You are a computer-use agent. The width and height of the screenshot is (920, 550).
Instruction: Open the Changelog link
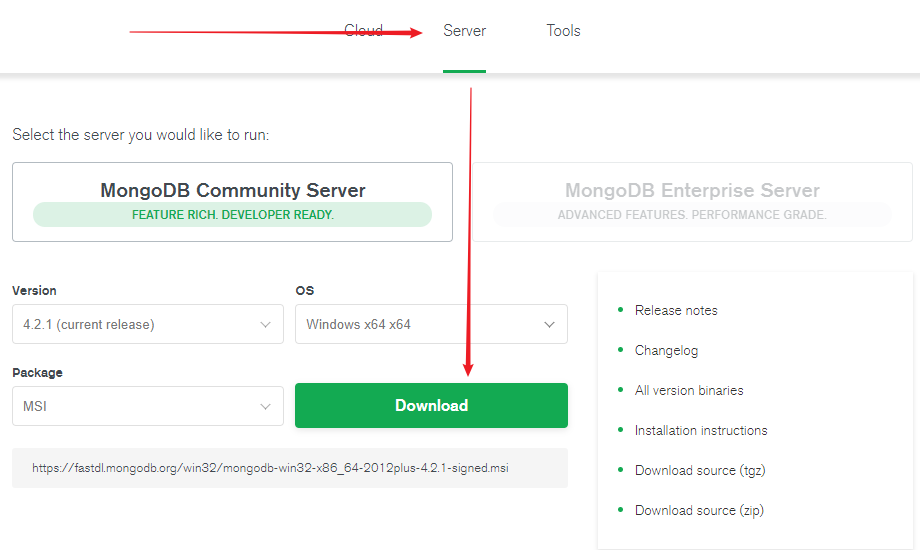click(x=667, y=350)
